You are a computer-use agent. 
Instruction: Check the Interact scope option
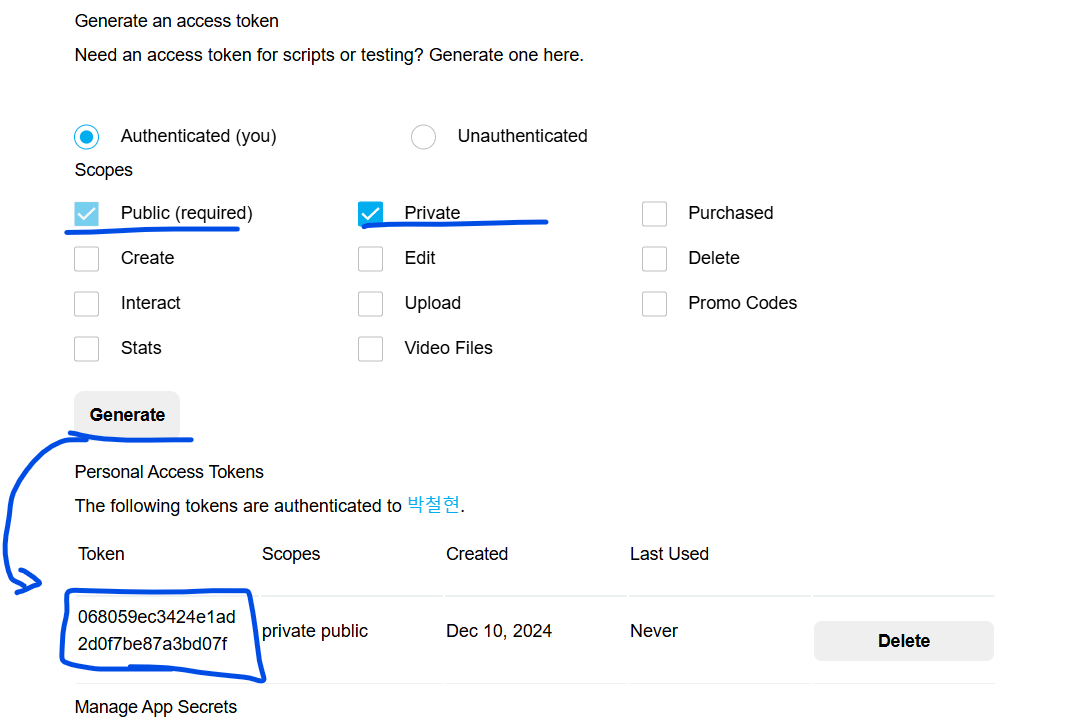click(x=87, y=303)
